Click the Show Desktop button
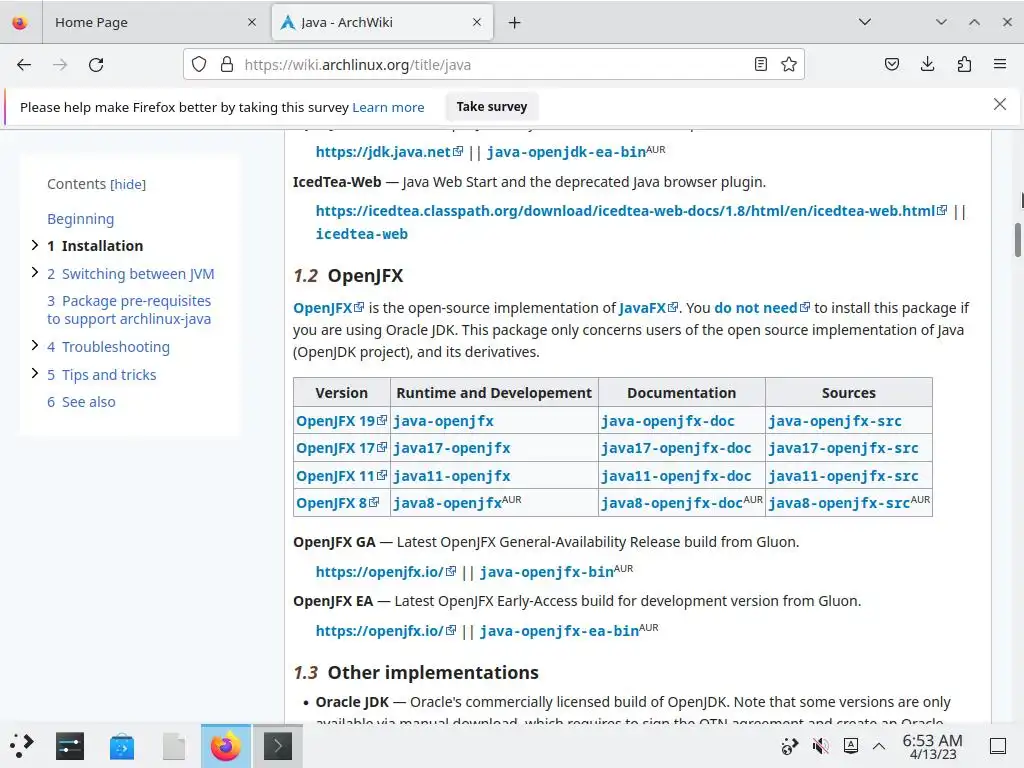 coord(998,745)
